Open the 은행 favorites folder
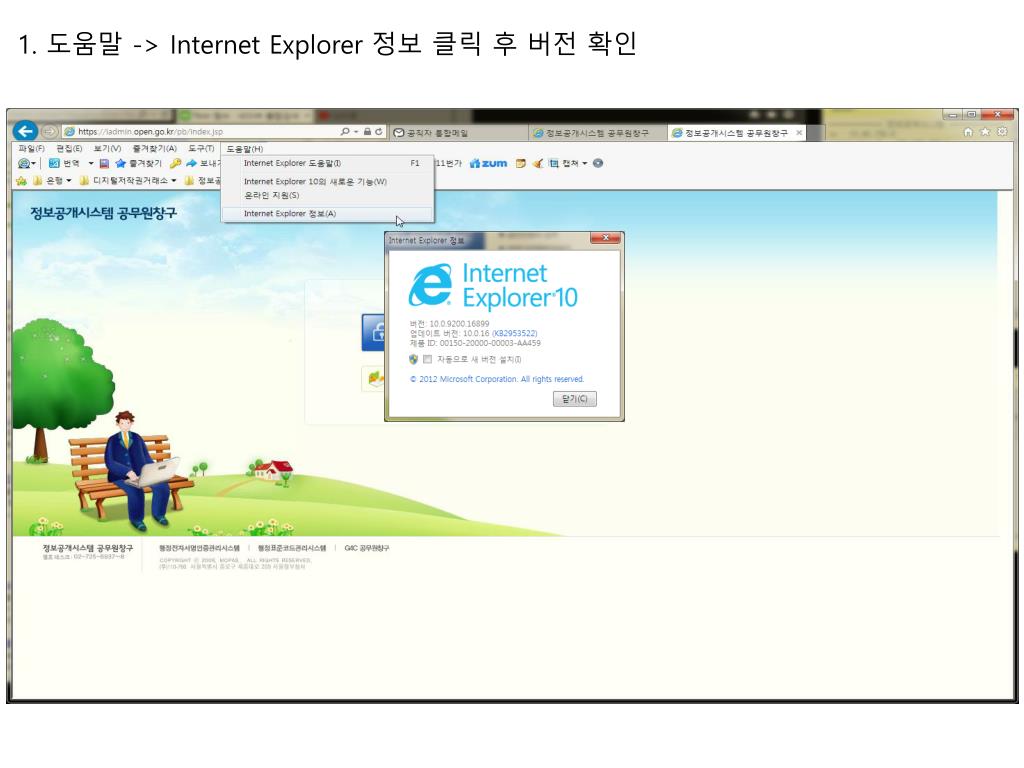Screen dimensions: 1024x768 [52, 181]
